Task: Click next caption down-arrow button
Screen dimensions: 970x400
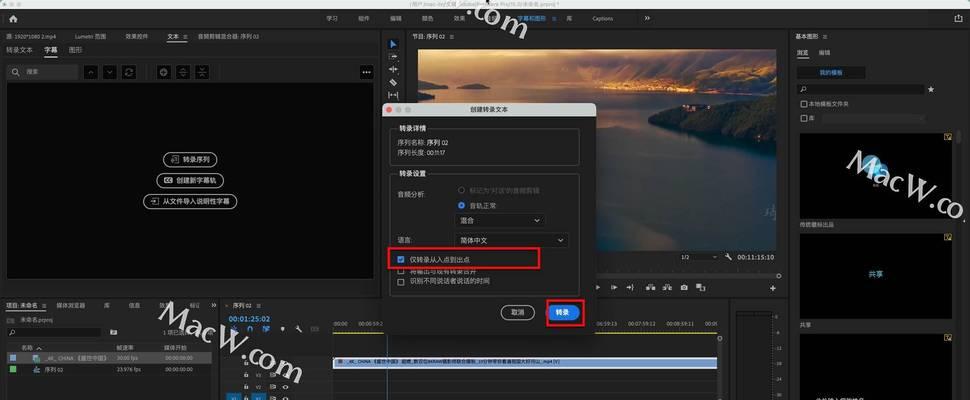Action: tap(109, 72)
